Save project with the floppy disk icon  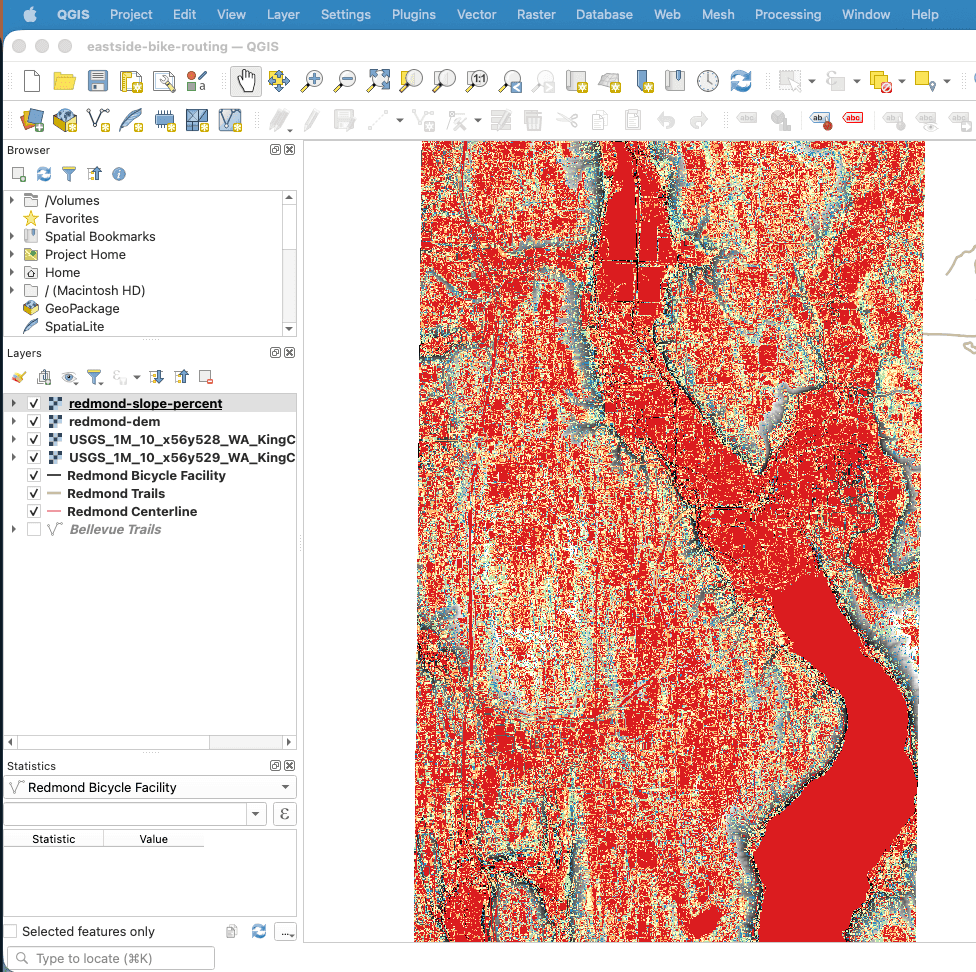[x=98, y=81]
